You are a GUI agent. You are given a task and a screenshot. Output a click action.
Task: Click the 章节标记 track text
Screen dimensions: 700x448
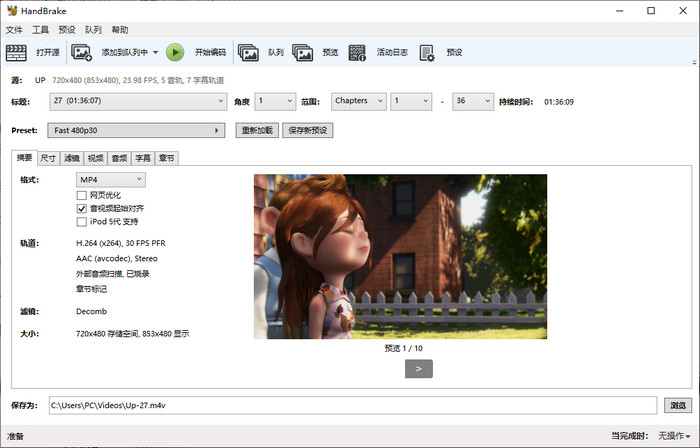[91, 289]
